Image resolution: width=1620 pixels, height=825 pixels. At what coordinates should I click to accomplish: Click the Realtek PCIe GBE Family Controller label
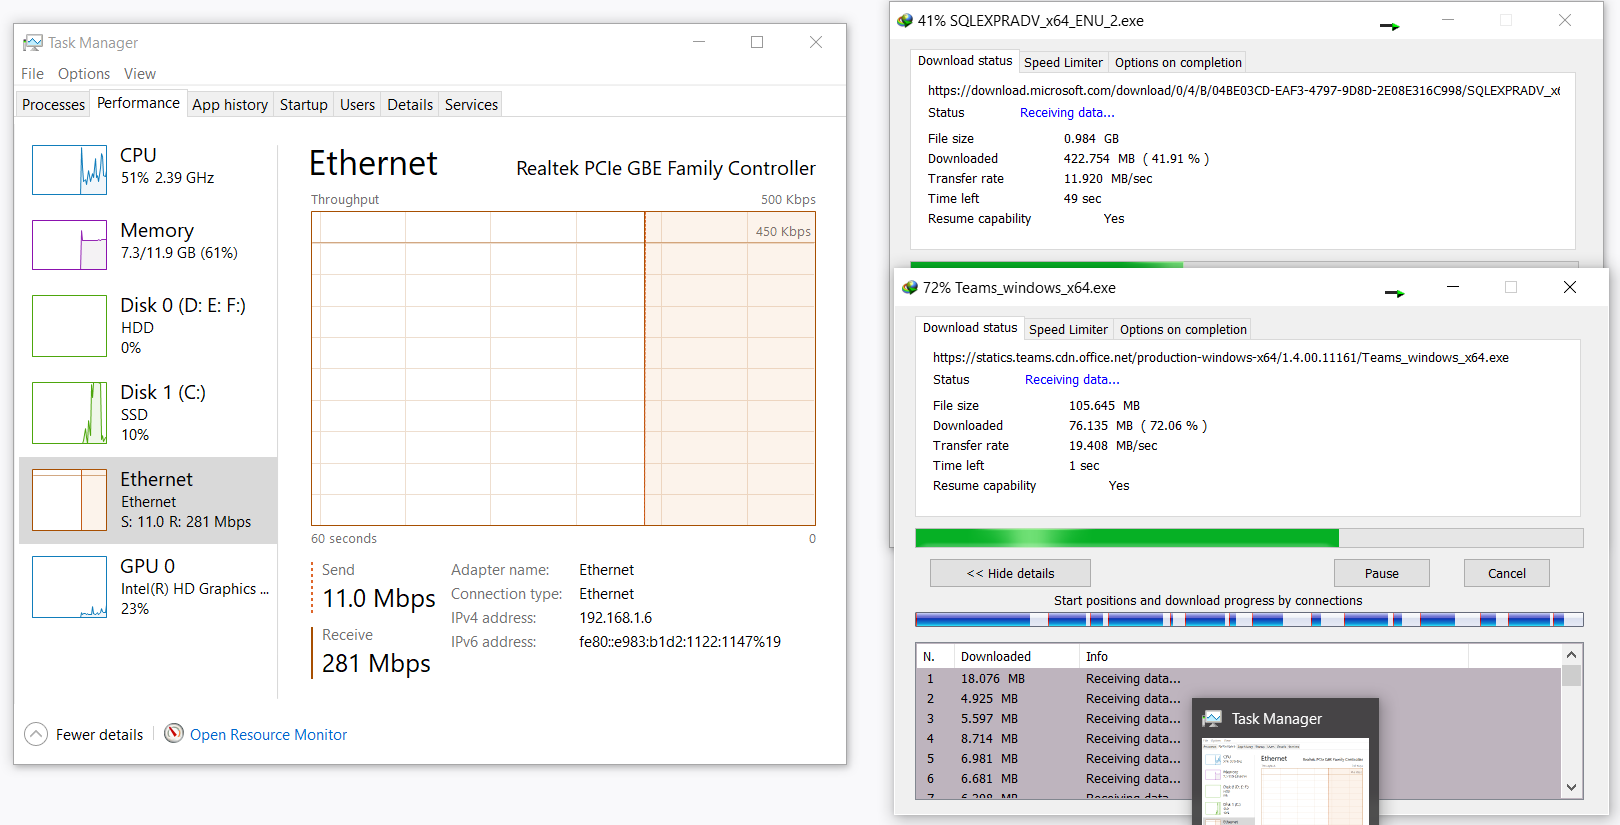click(x=666, y=168)
